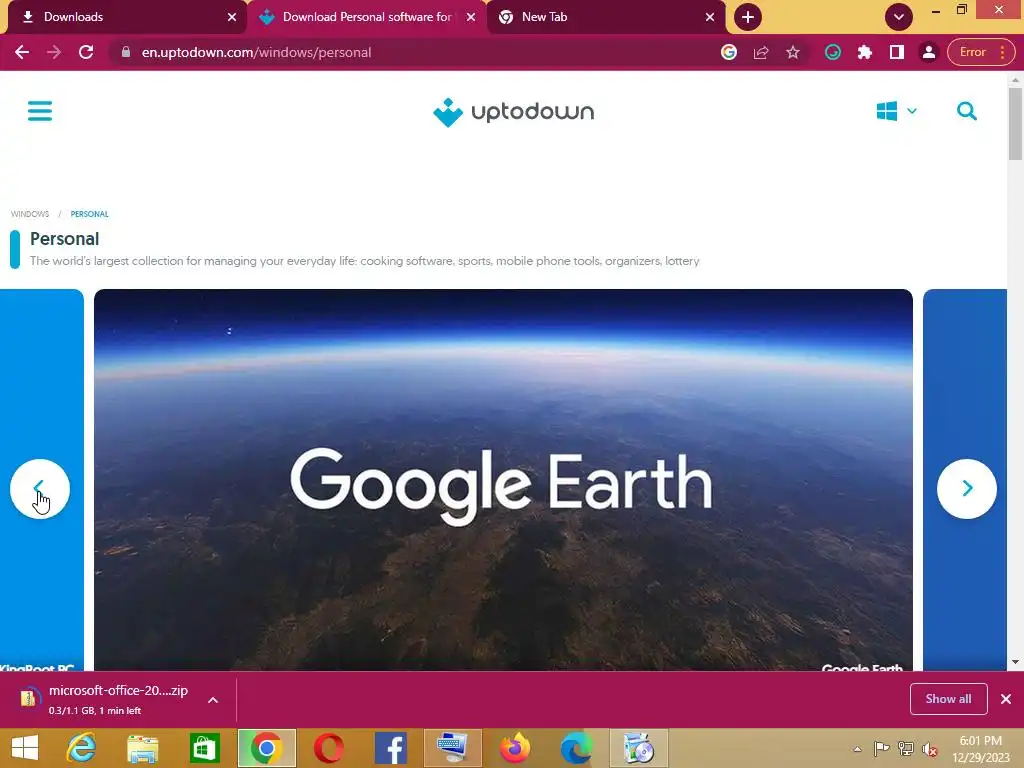Screen dimensions: 1024x768
Task: Click the page vertical scrollbar thumb
Action: (1015, 124)
